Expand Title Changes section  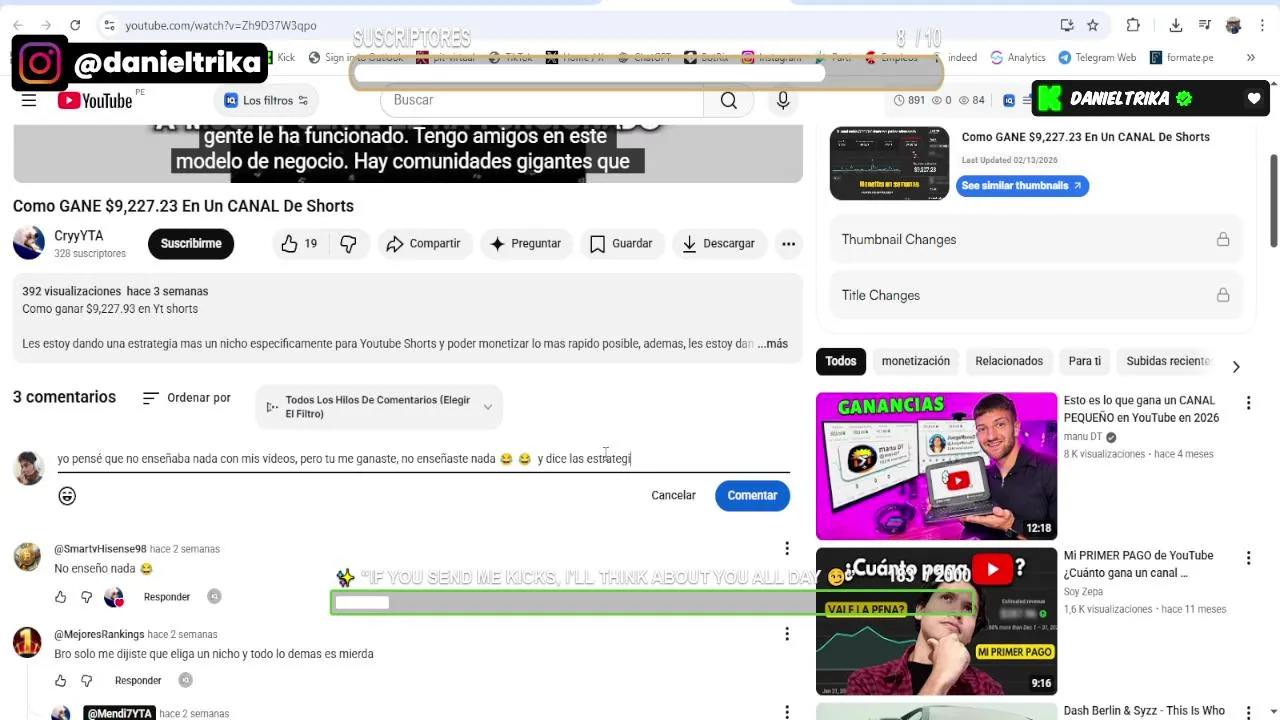point(1035,295)
